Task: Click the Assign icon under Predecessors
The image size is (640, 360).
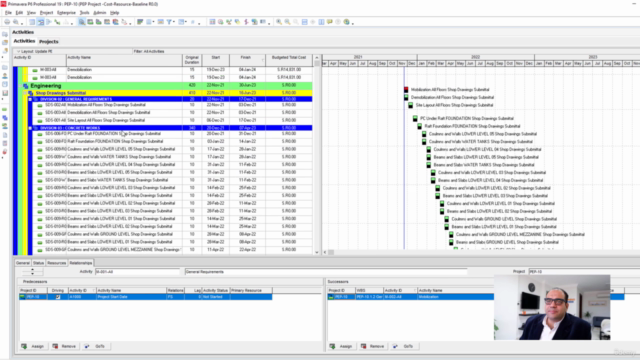Action: 24,346
